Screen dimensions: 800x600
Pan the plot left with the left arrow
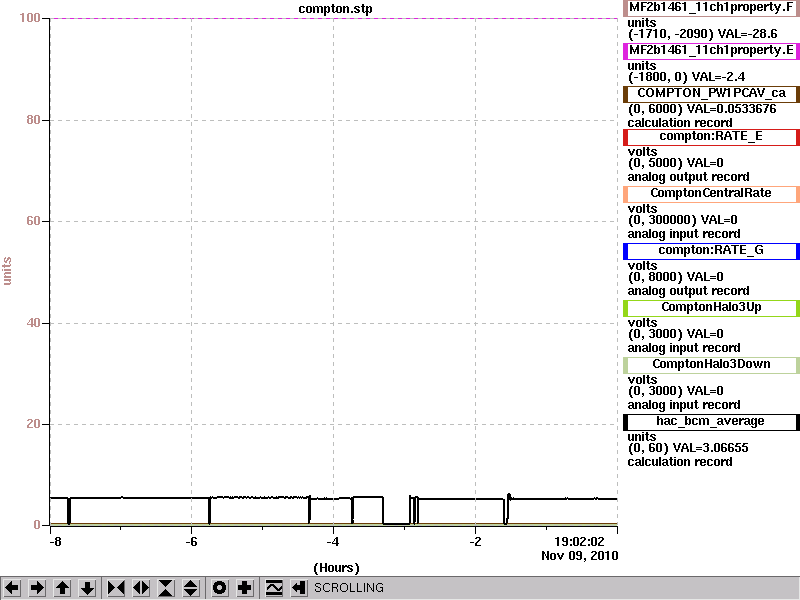[12, 588]
